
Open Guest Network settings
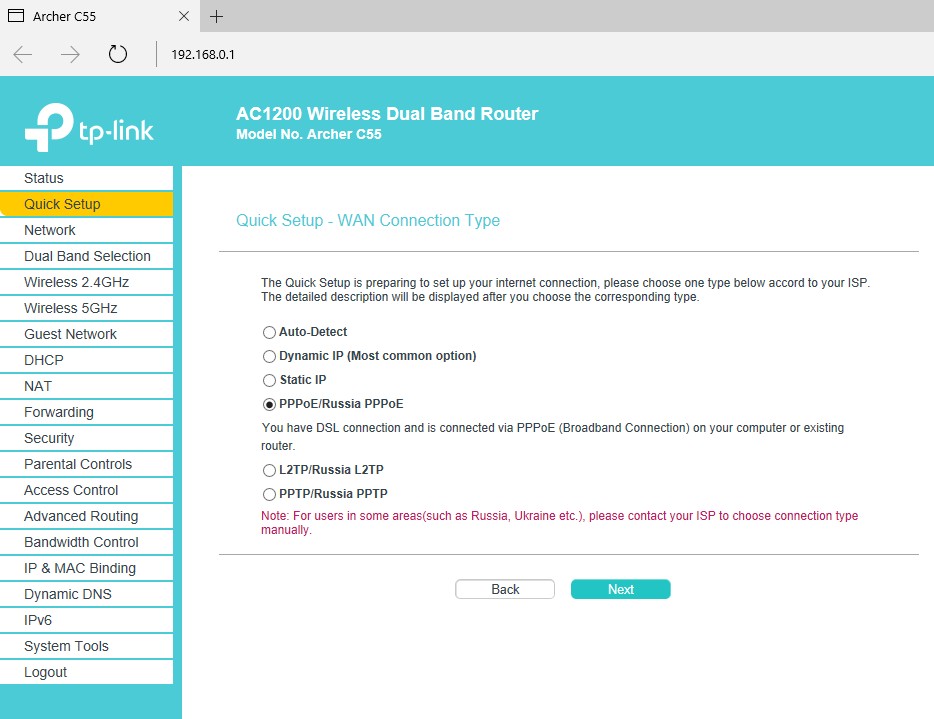click(86, 334)
